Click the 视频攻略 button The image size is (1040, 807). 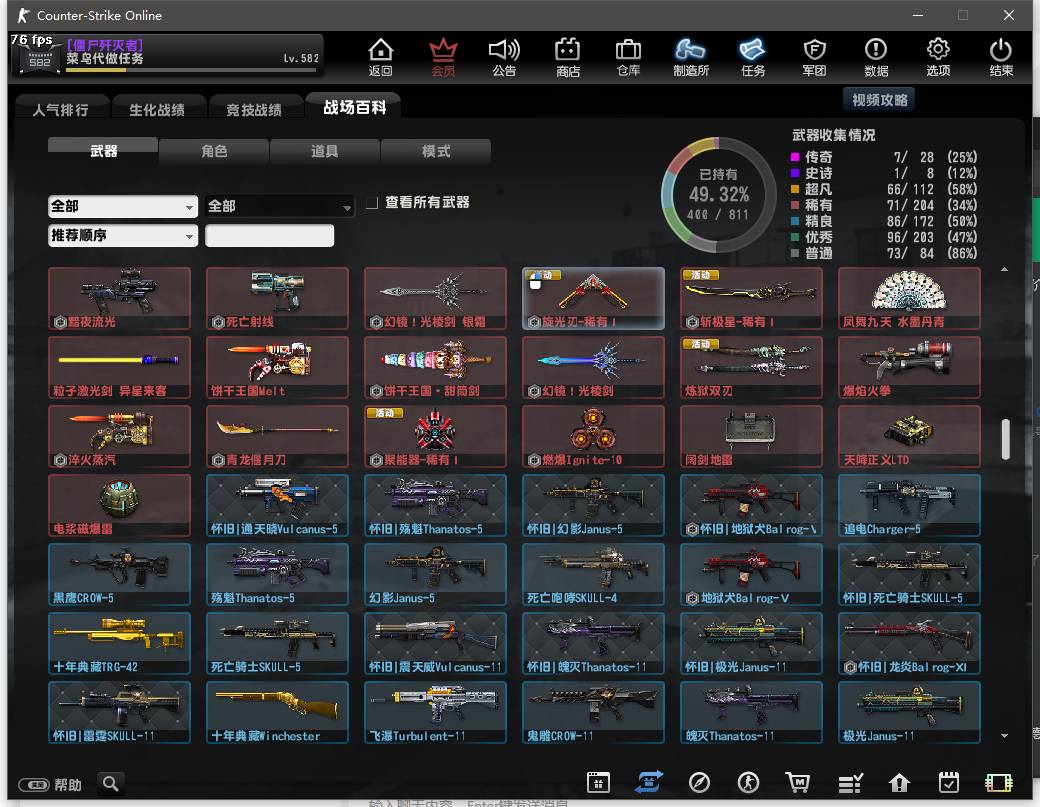[879, 100]
